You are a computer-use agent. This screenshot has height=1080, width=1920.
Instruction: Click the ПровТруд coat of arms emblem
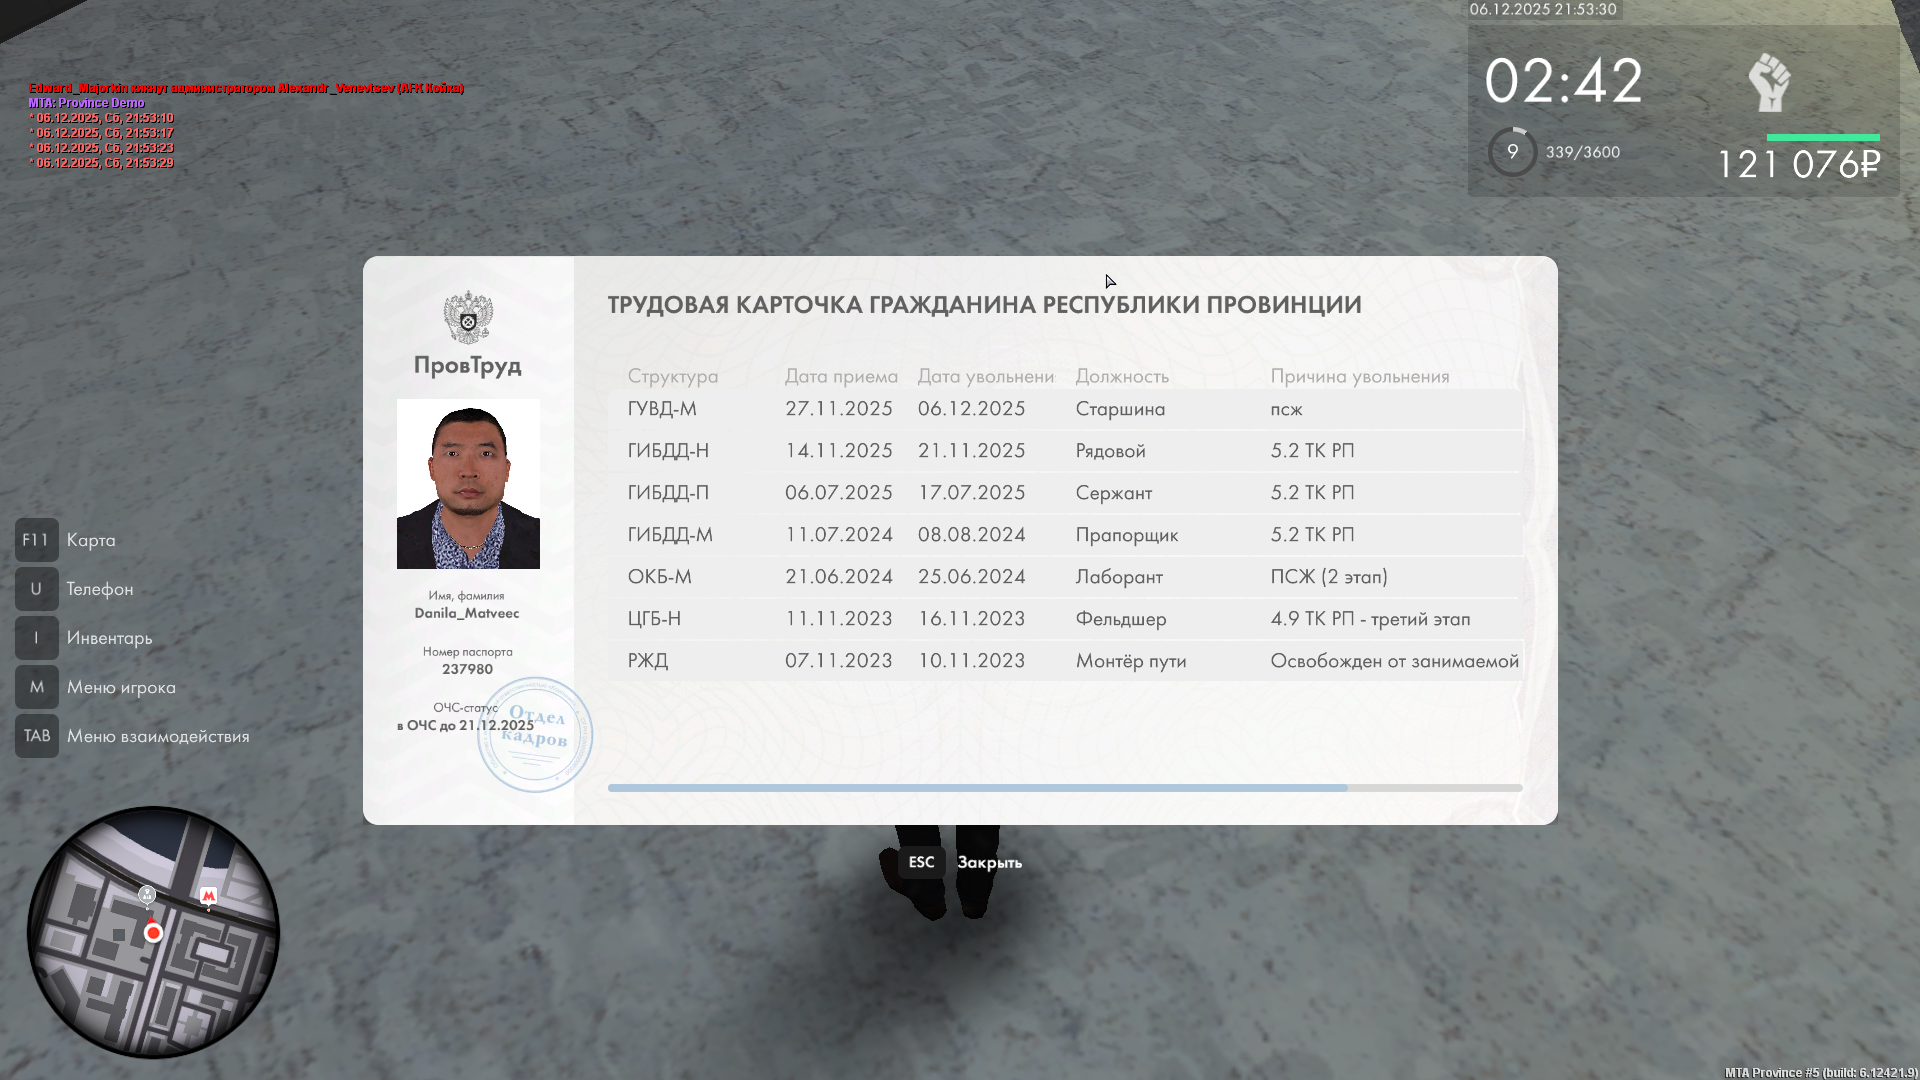(468, 317)
